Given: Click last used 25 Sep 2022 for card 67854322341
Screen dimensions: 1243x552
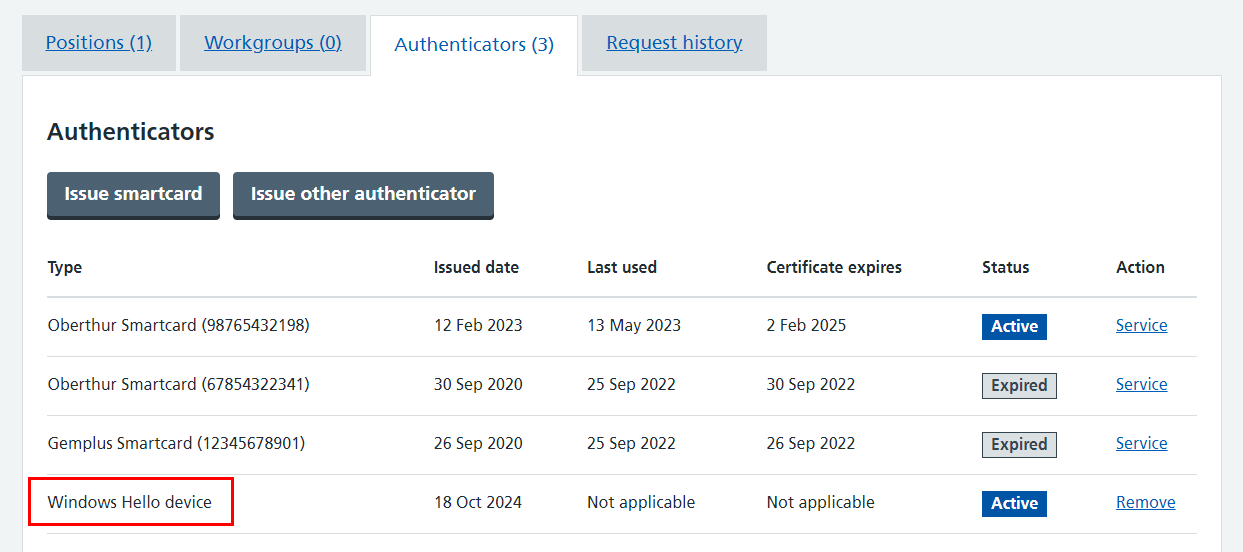Looking at the screenshot, I should click(x=631, y=385).
